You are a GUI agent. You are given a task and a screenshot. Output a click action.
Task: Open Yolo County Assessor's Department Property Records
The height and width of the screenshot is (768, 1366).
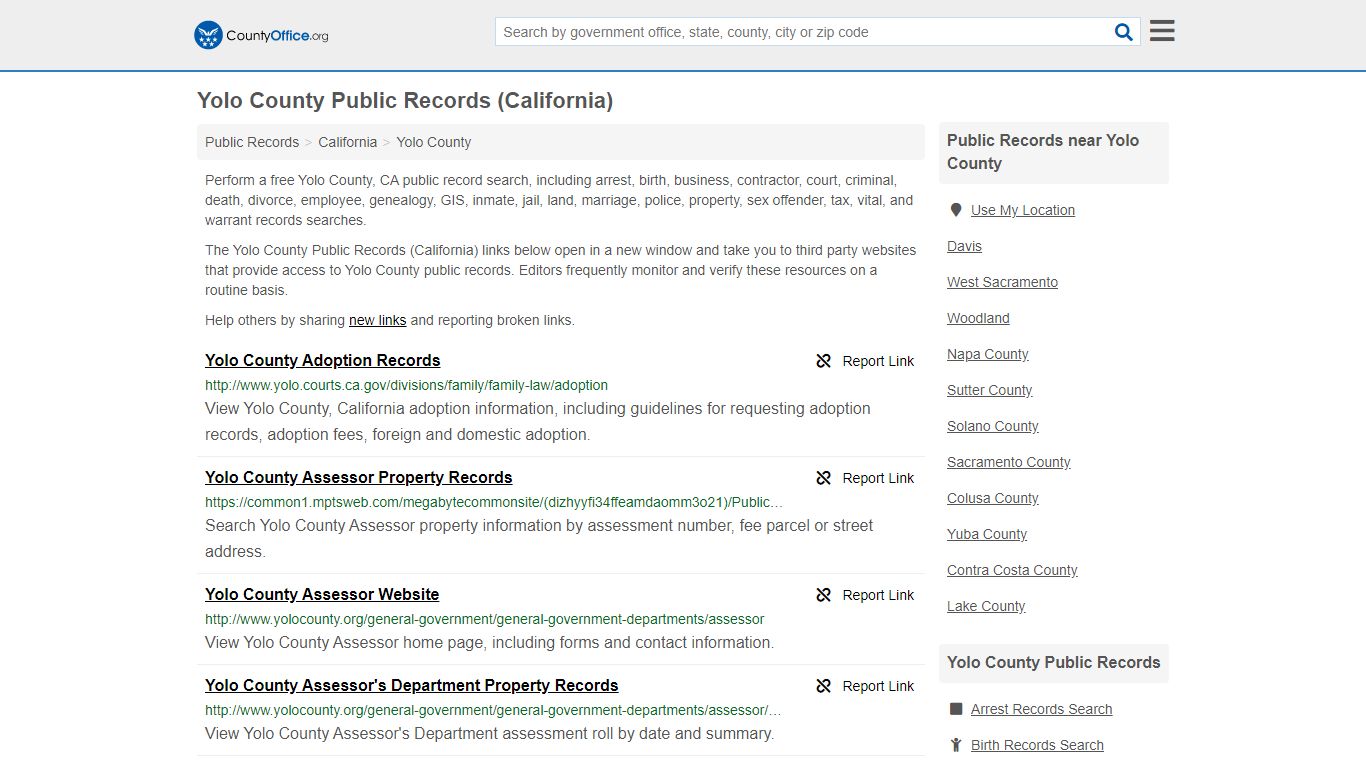[412, 685]
